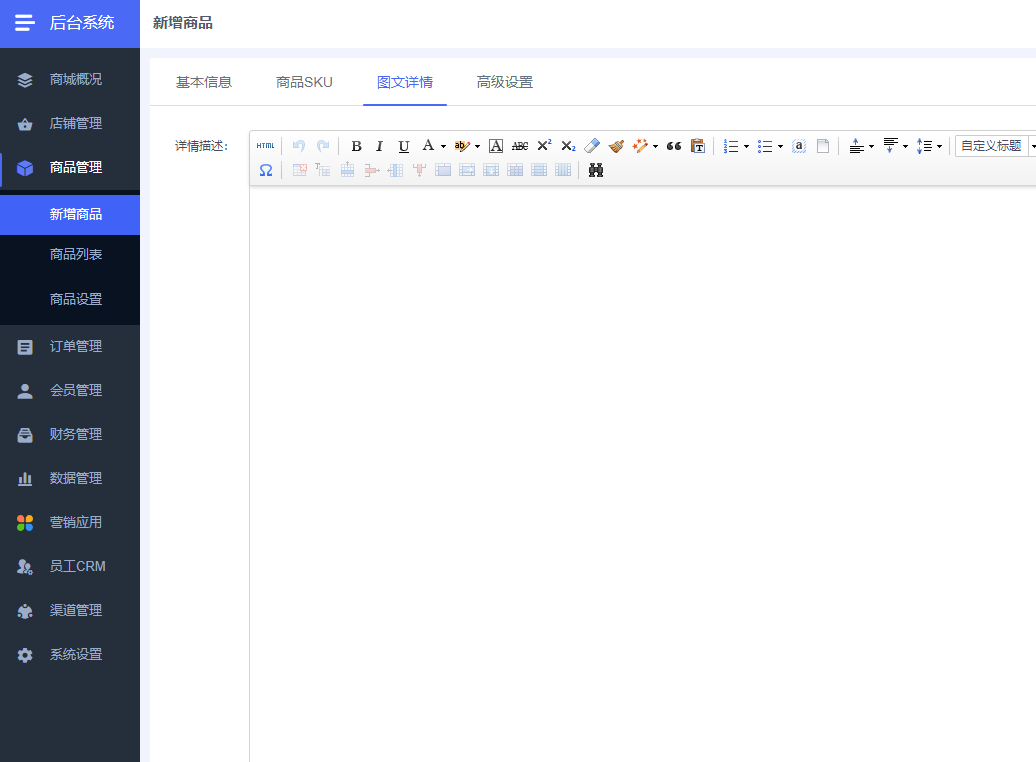This screenshot has height=762, width=1036.
Task: Apply text highlight with the ab pencil icon
Action: (462, 146)
